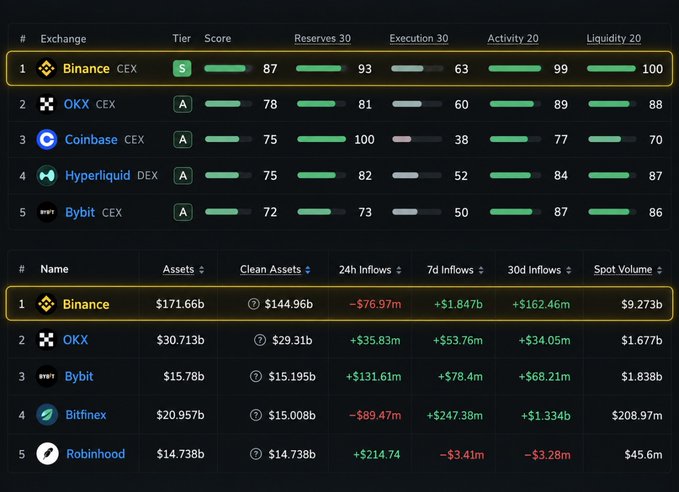679x492 pixels.
Task: Click the Bitfinex leaf logo icon
Action: point(47,415)
